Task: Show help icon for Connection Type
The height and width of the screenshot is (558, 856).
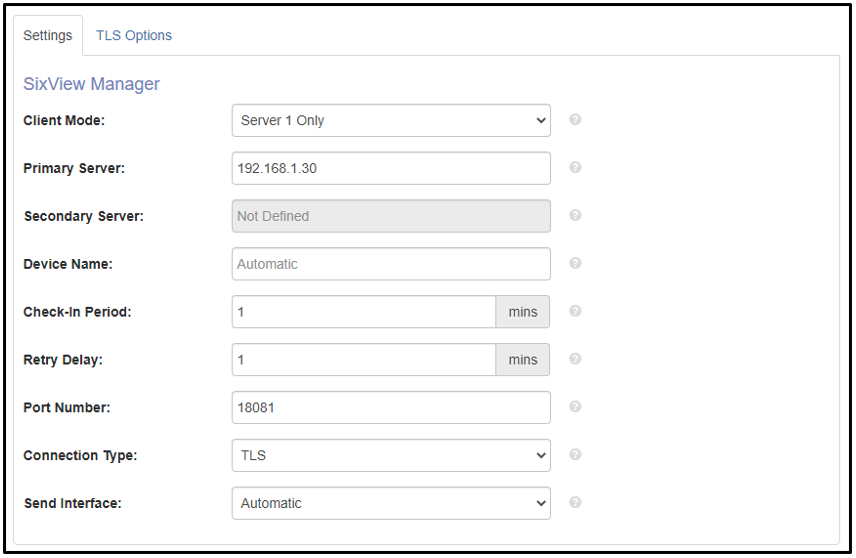Action: [x=575, y=454]
